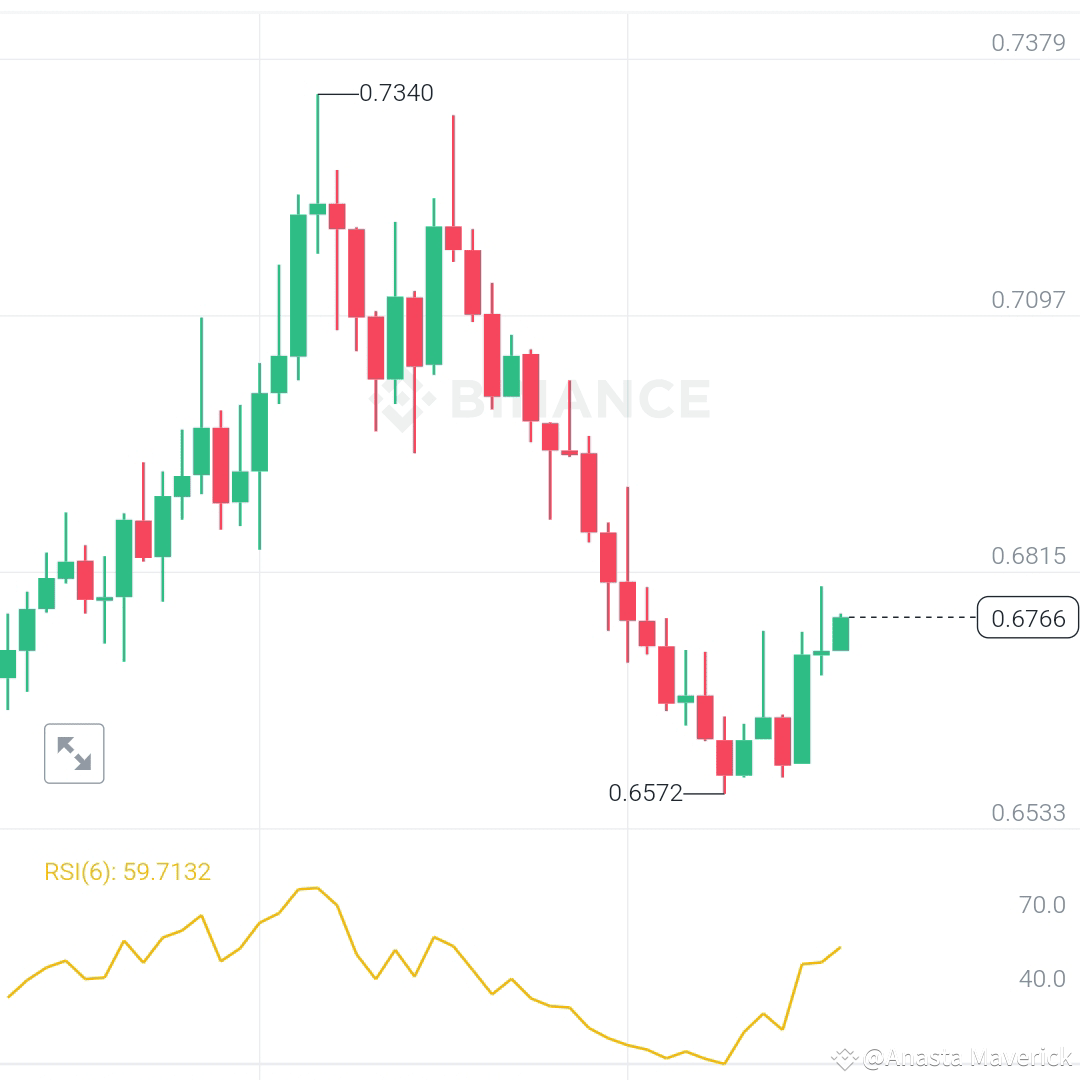Click the current price tag showing 0.6766
Viewport: 1080px width, 1080px height.
1028,618
